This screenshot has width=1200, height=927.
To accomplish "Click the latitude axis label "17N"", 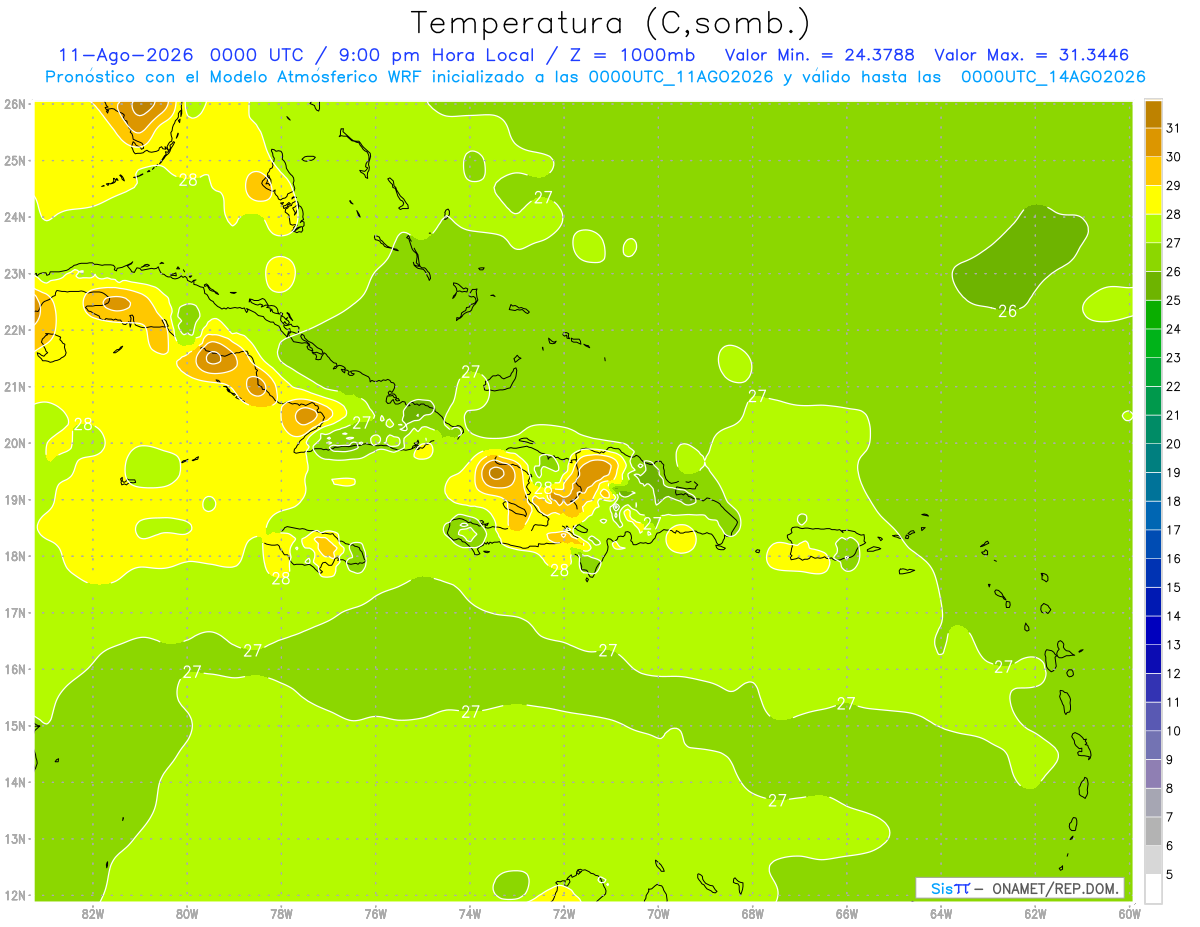I will click(15, 613).
